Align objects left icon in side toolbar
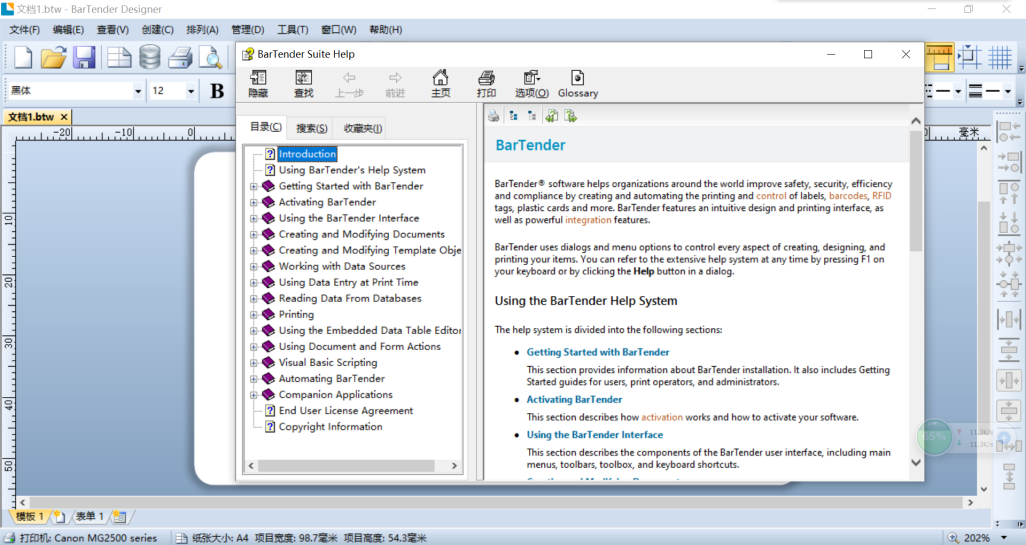The width and height of the screenshot is (1026, 545). [x=1008, y=131]
